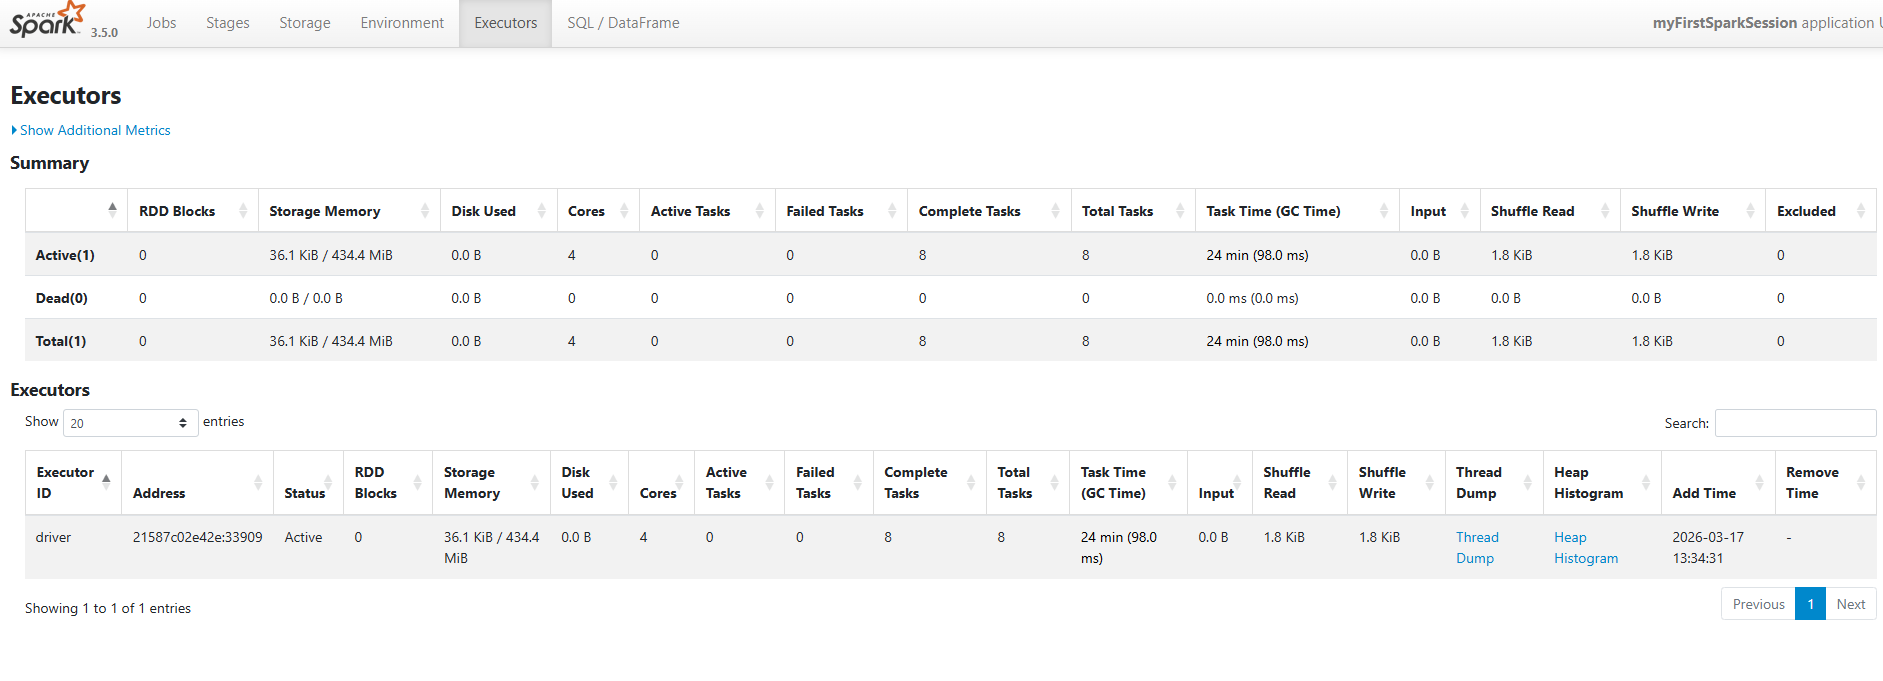The height and width of the screenshot is (681, 1883).
Task: Sort executors table by Failed Tasks
Action: (x=829, y=483)
